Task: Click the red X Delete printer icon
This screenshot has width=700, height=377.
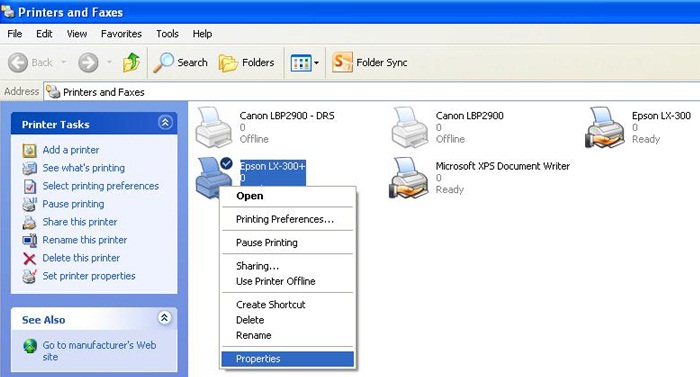Action: [29, 259]
